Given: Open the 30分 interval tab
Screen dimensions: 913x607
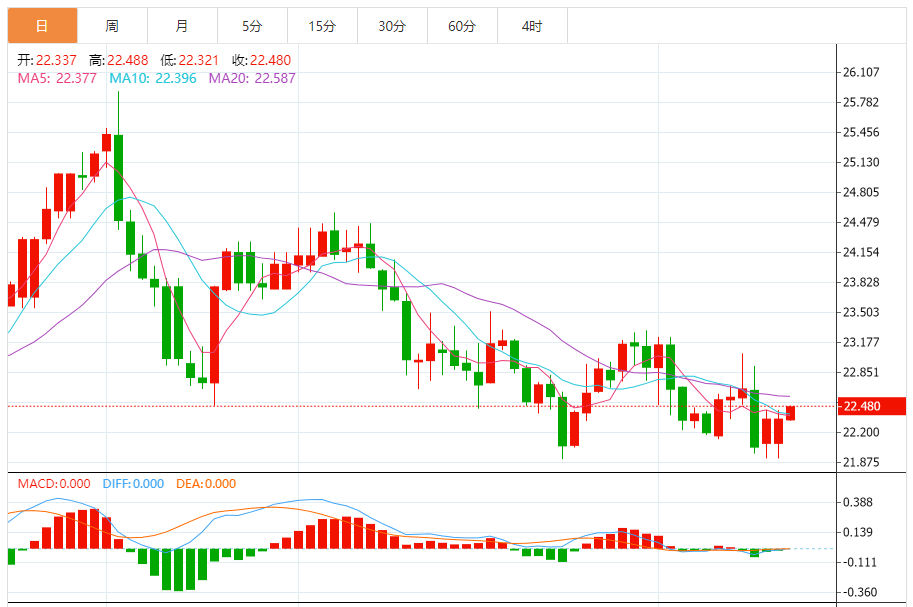Looking at the screenshot, I should pyautogui.click(x=392, y=26).
